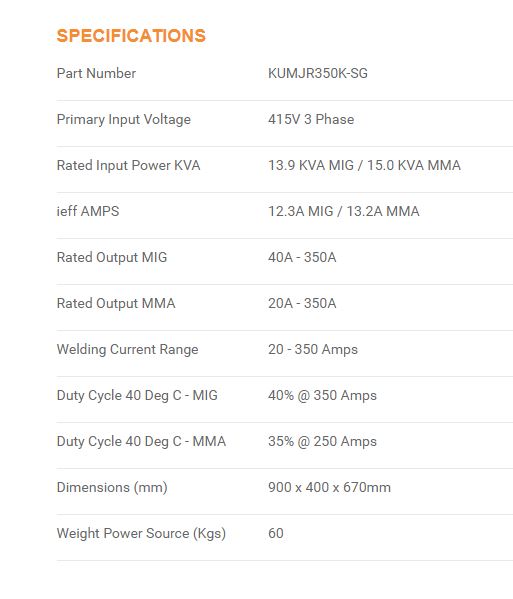Select the Weight Power Source (Kgs) label
The height and width of the screenshot is (599, 513).
coord(141,534)
